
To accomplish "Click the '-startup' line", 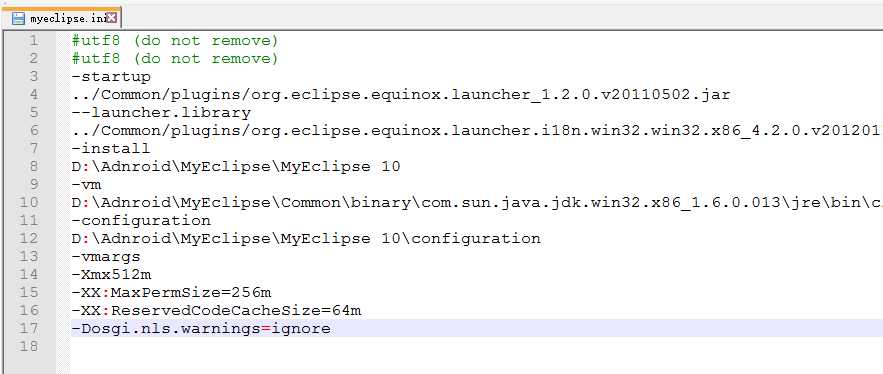I will [111, 77].
